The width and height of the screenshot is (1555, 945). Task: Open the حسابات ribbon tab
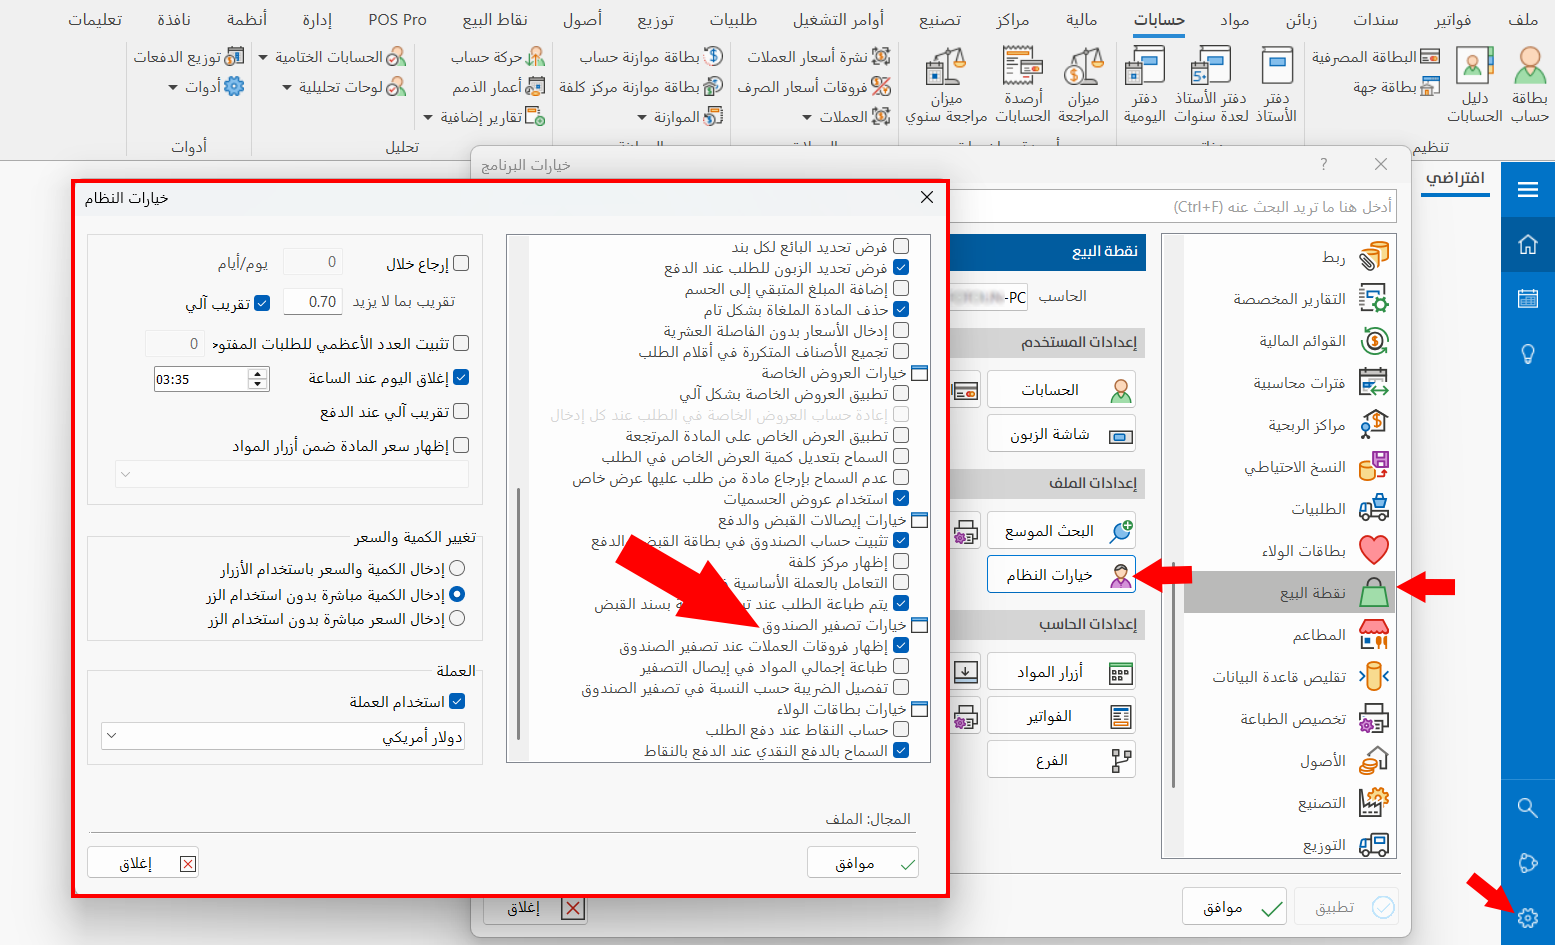click(x=1159, y=19)
